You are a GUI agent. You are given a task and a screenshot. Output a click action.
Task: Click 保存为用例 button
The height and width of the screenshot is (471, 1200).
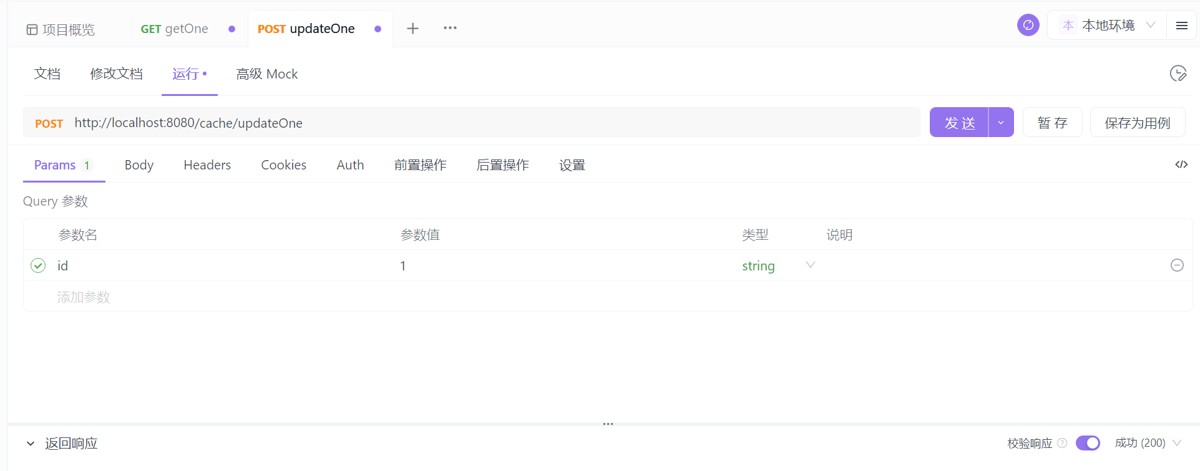(x=1137, y=123)
